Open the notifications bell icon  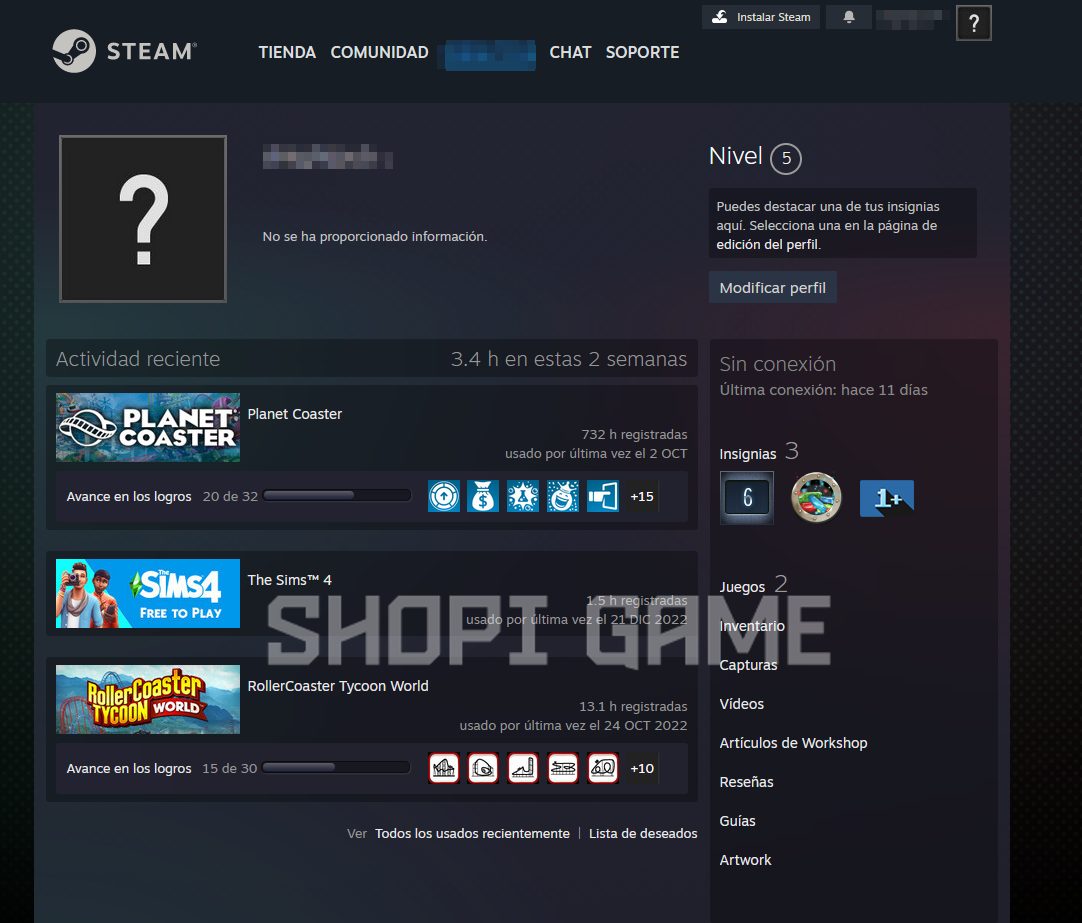coord(849,17)
